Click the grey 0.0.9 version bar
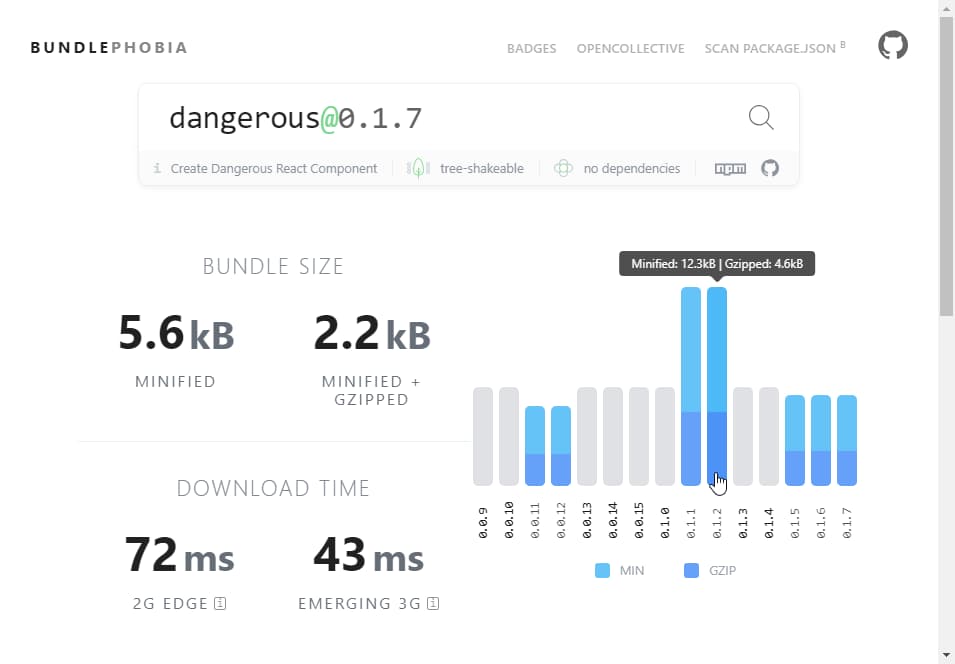 (x=483, y=436)
